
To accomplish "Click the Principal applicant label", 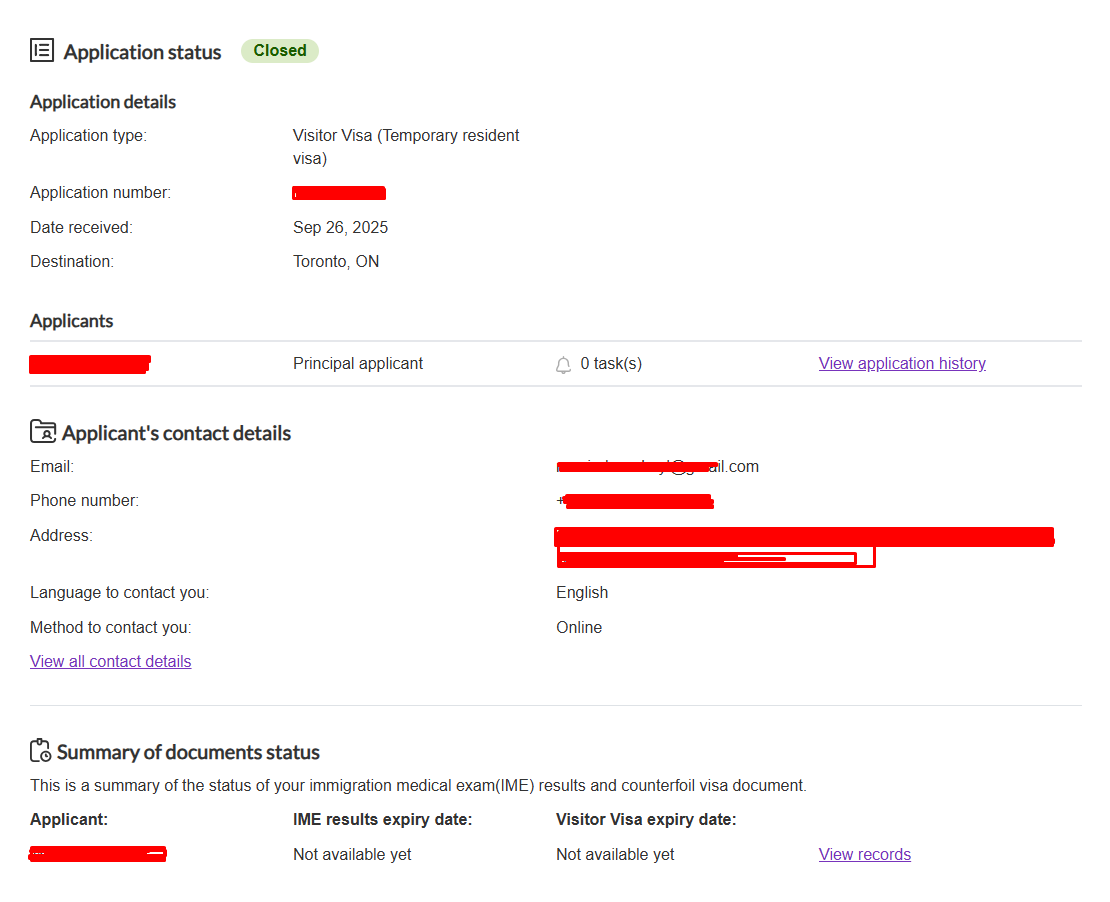I will [358, 364].
